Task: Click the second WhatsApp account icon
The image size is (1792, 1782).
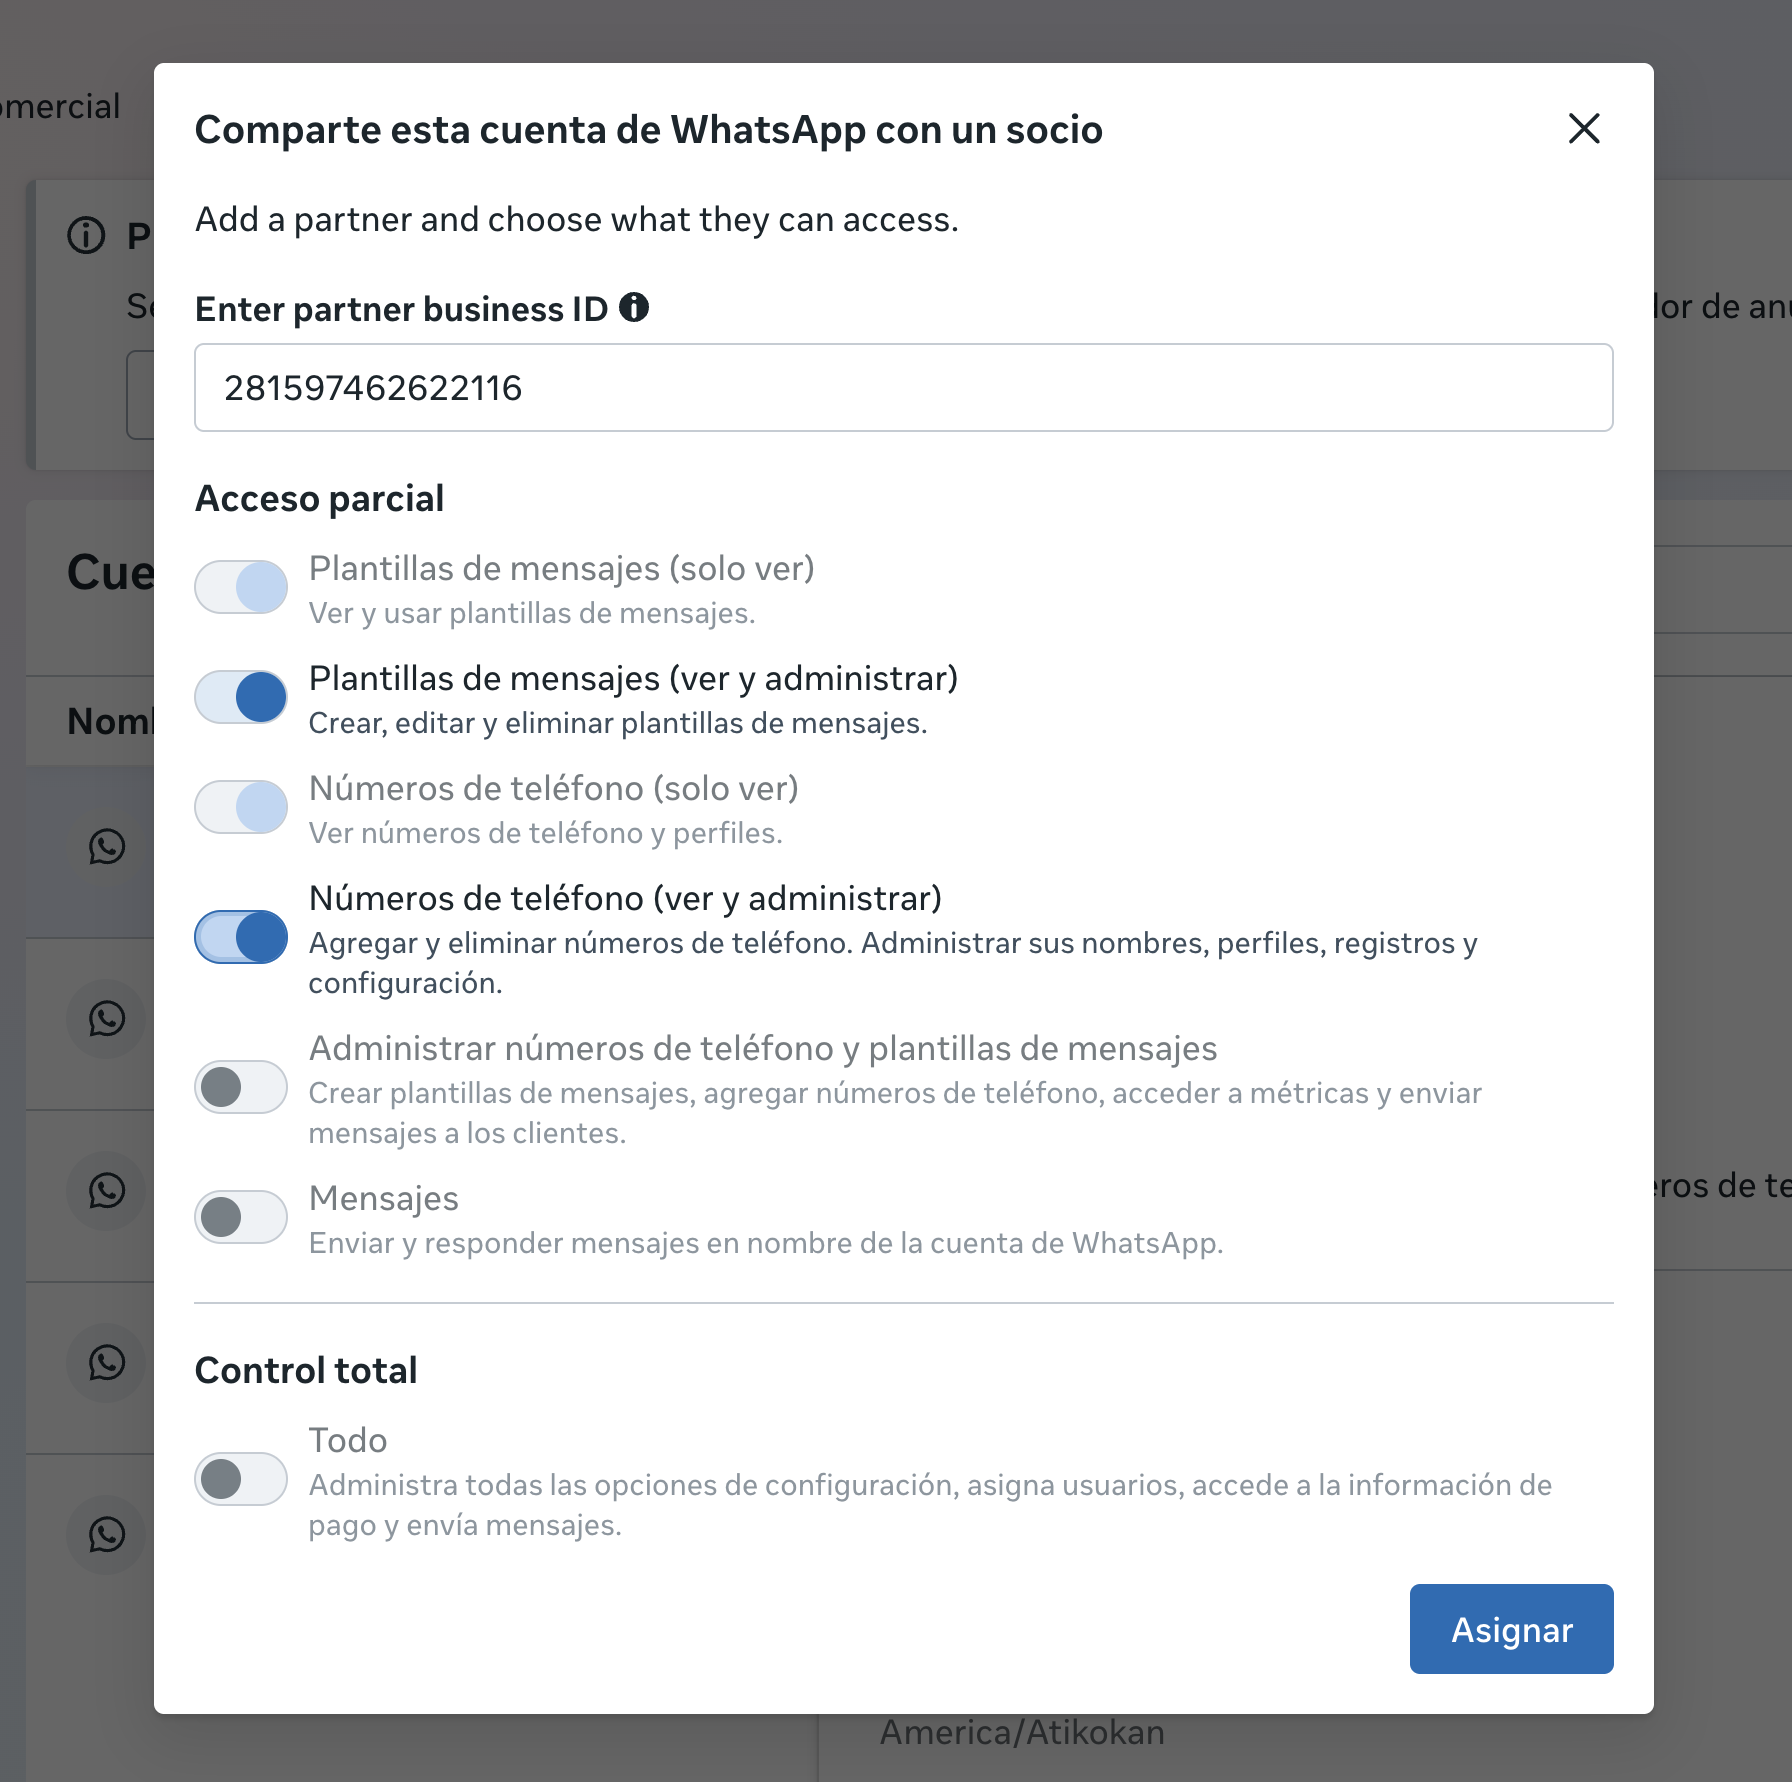Action: coord(107,1019)
